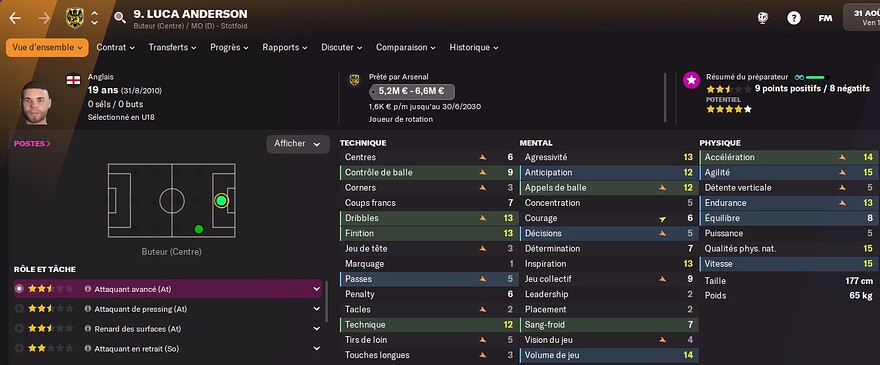The height and width of the screenshot is (365, 880).
Task: Open the Transferts menu
Action: (x=172, y=48)
